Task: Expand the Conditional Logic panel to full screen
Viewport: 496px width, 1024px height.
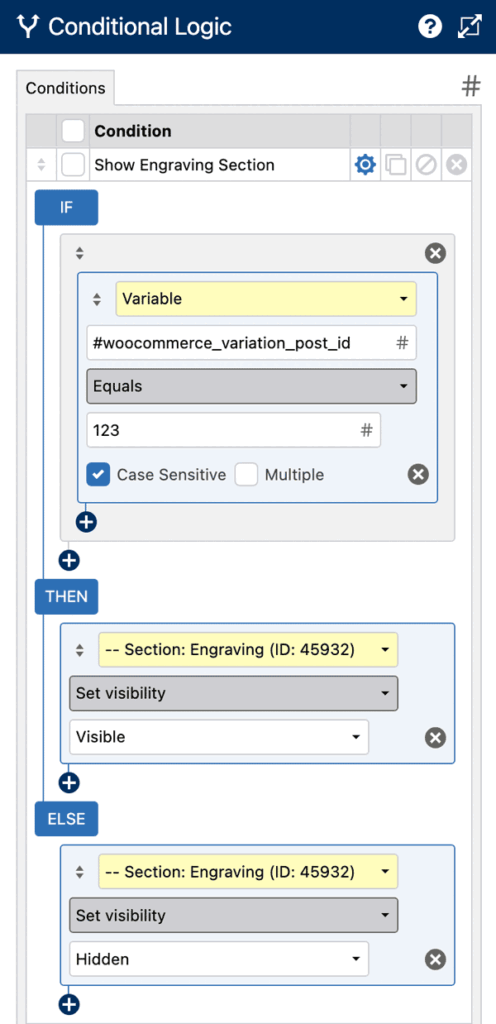Action: click(469, 27)
